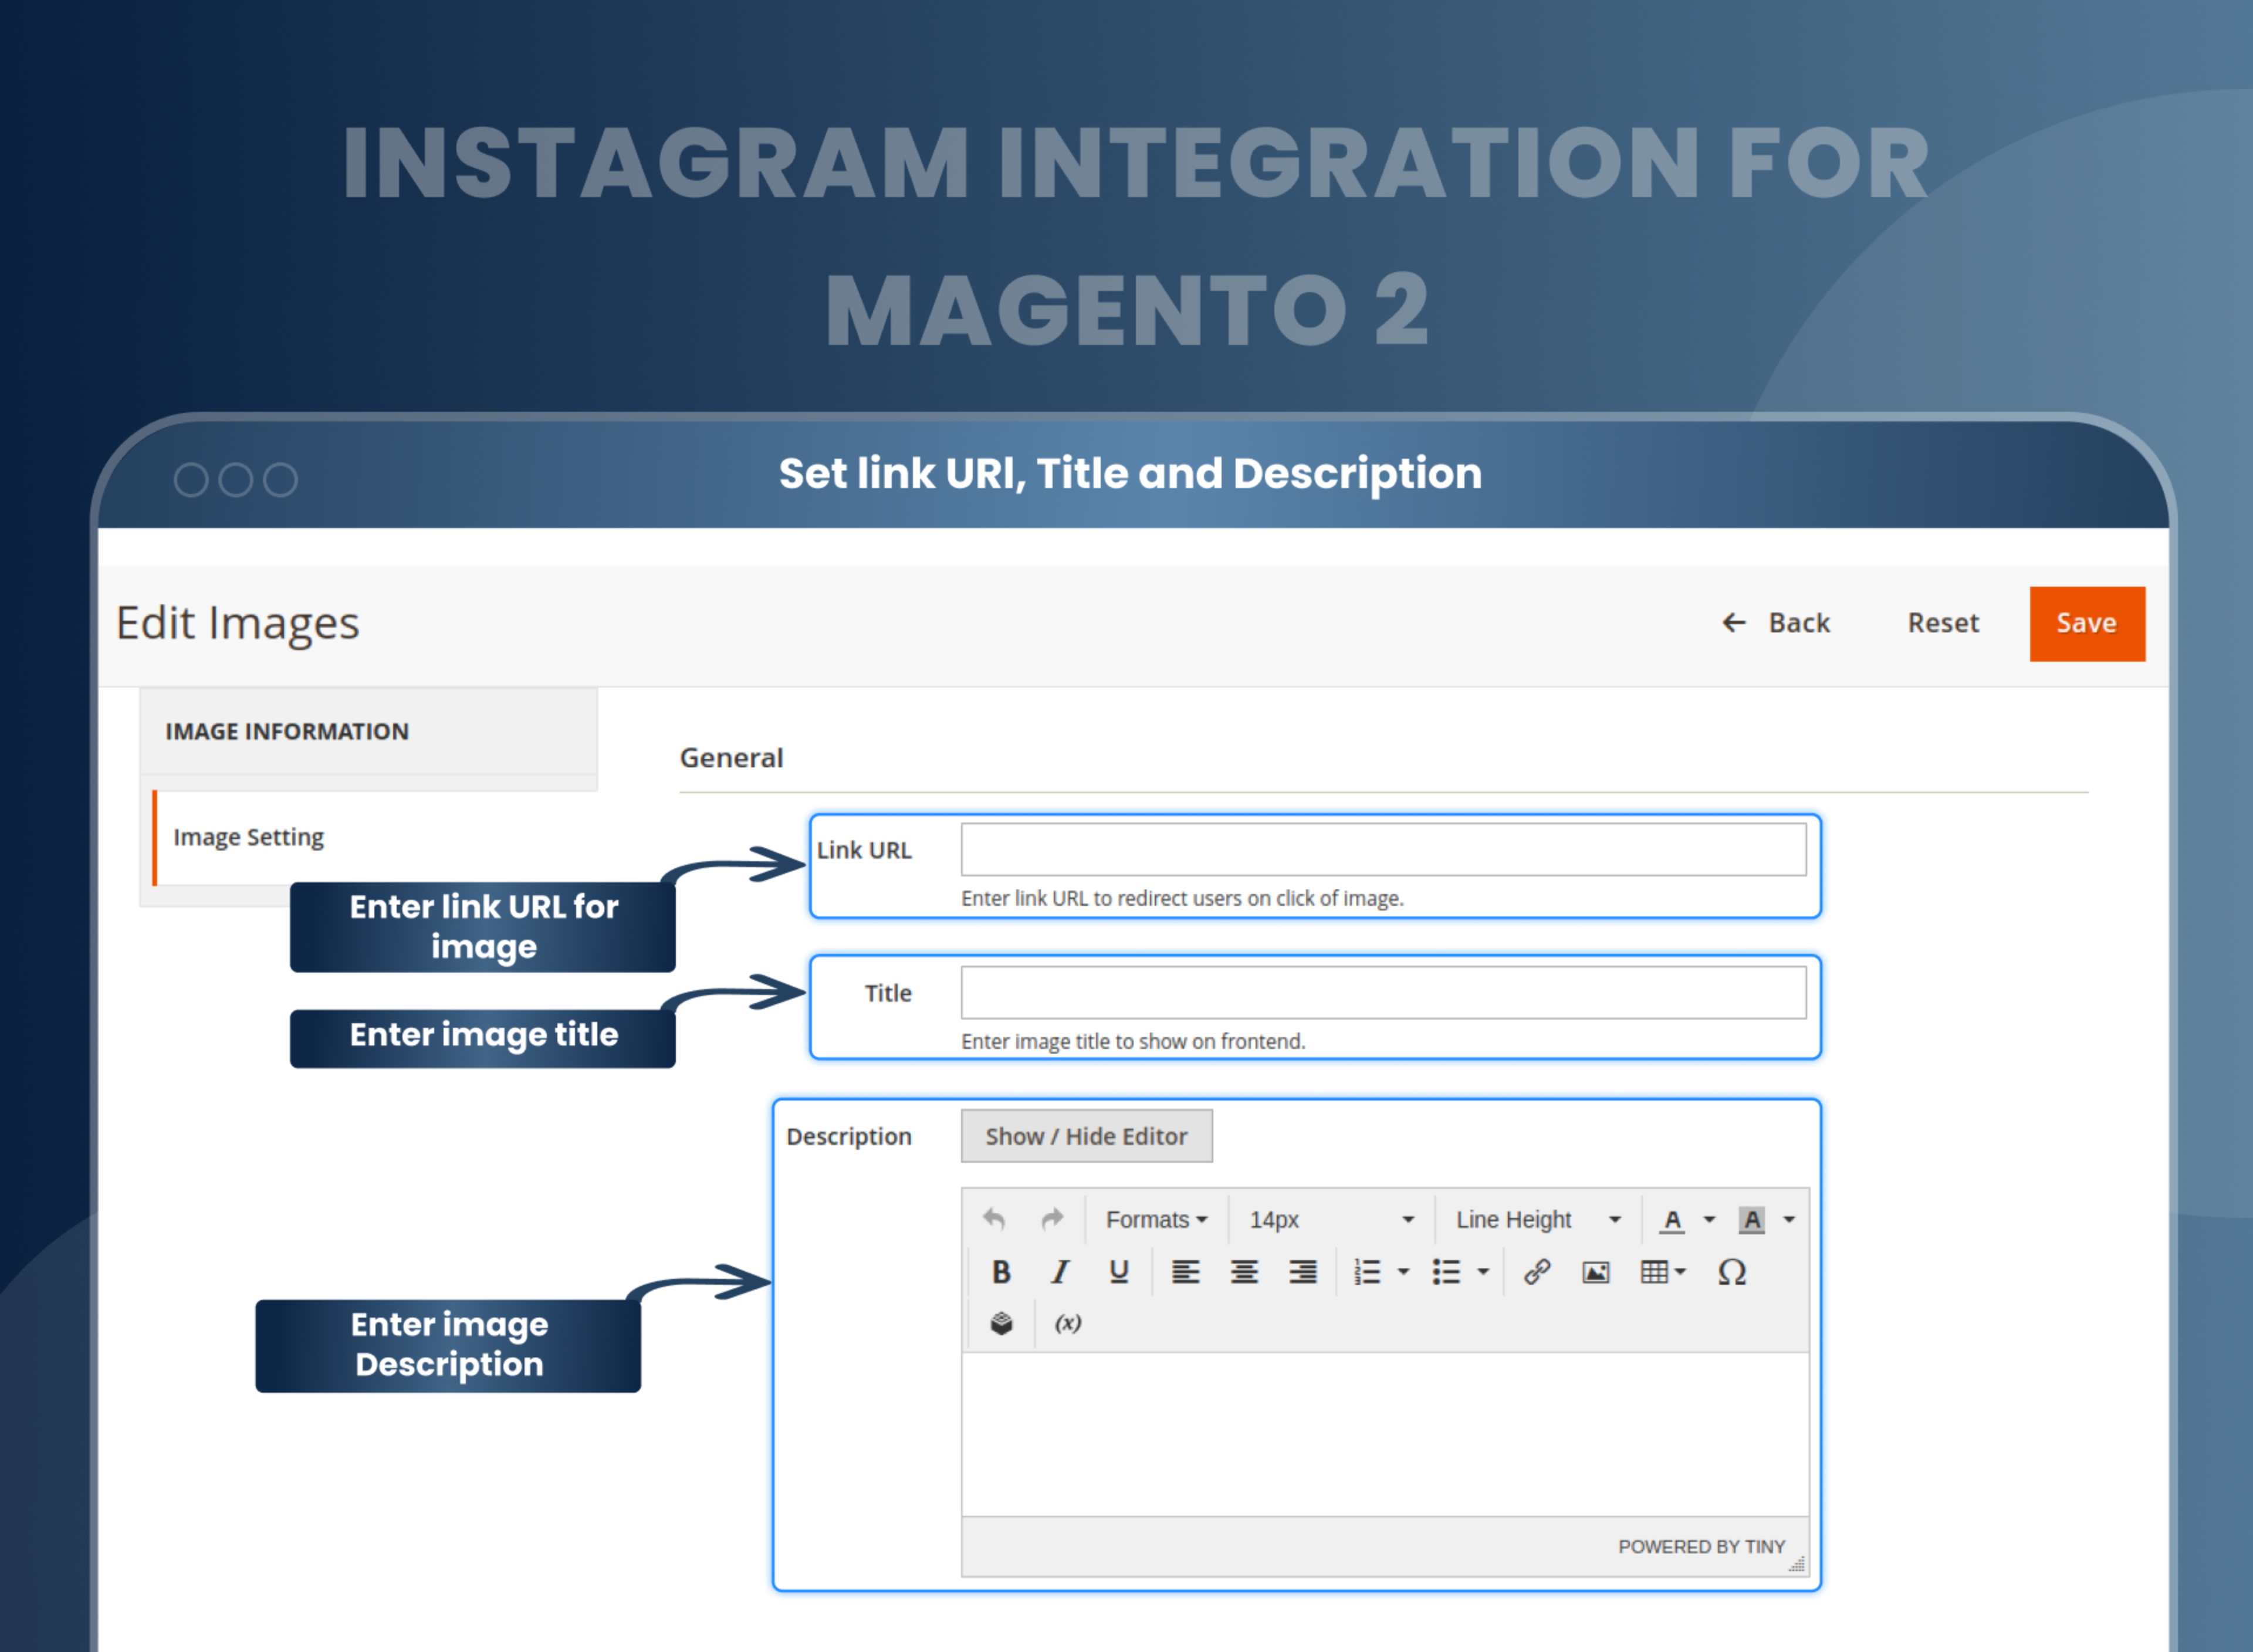Click the 'Title' field label
This screenshot has width=2253, height=1652.
(x=888, y=993)
